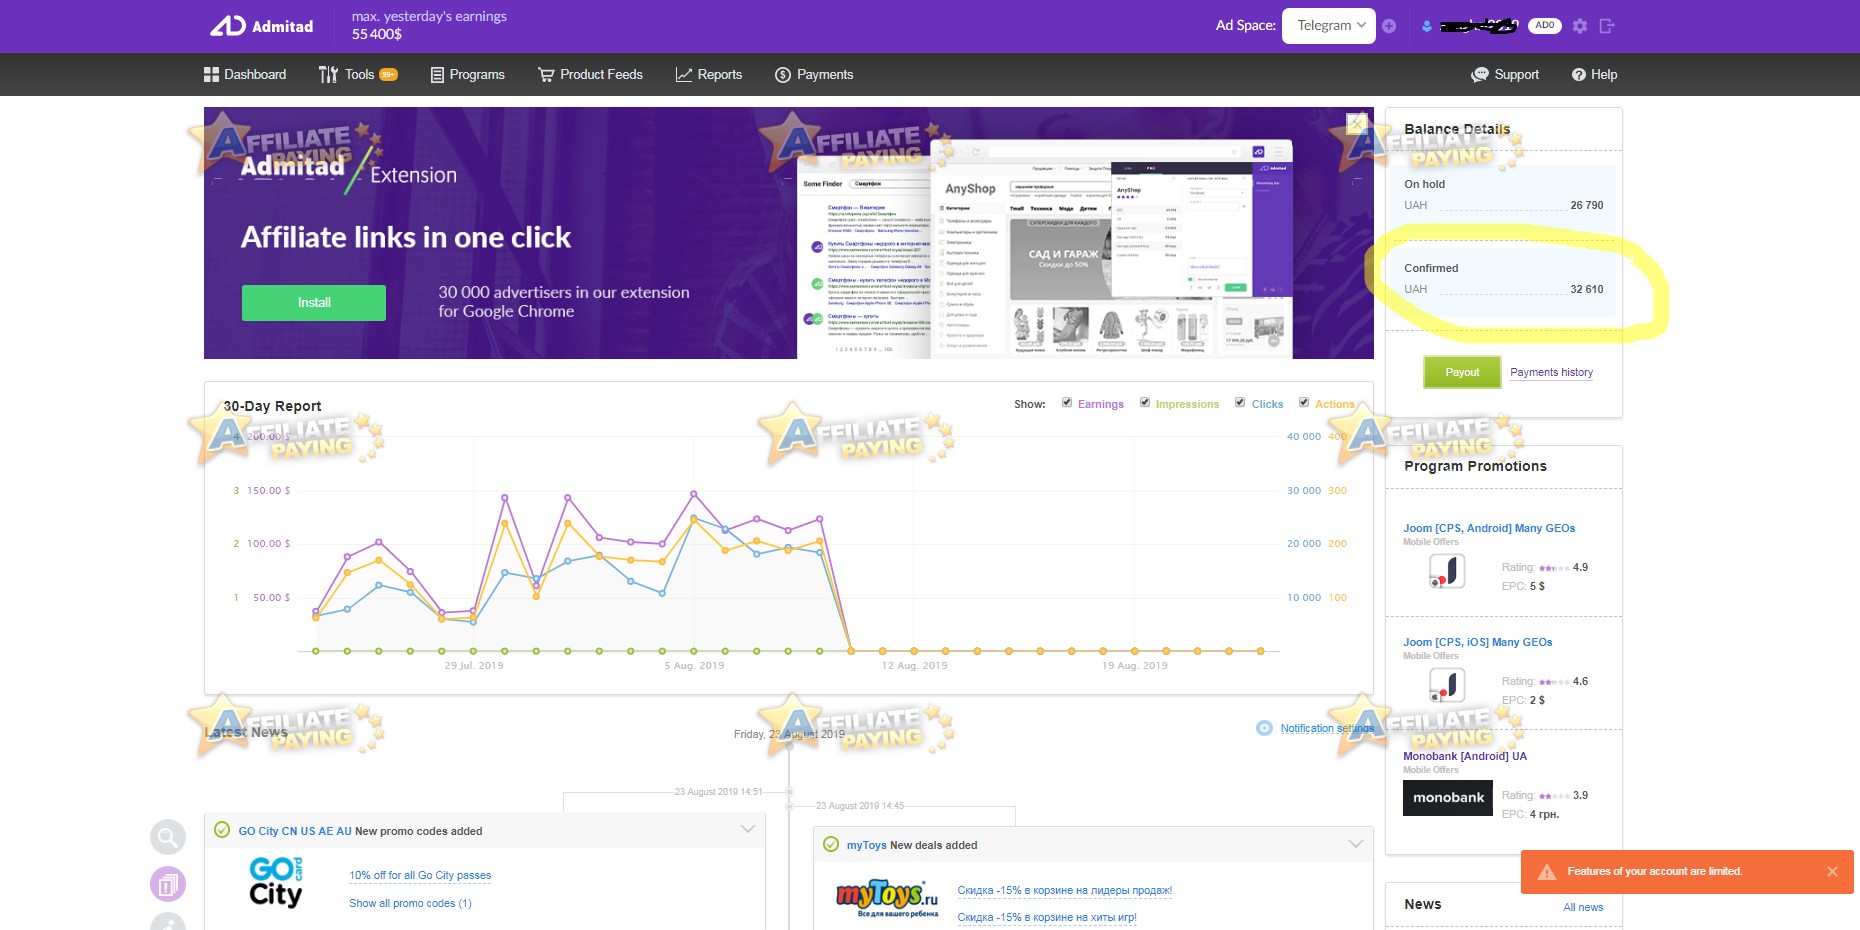The width and height of the screenshot is (1860, 930).
Task: Open Payments history link
Action: tap(1552, 372)
